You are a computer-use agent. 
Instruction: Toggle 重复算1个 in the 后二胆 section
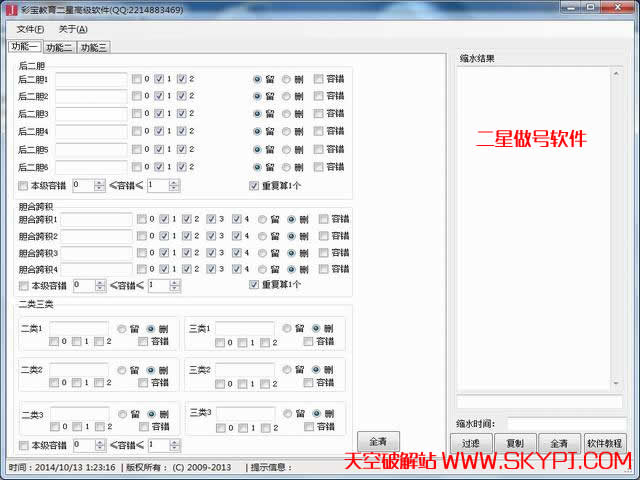pyautogui.click(x=254, y=185)
